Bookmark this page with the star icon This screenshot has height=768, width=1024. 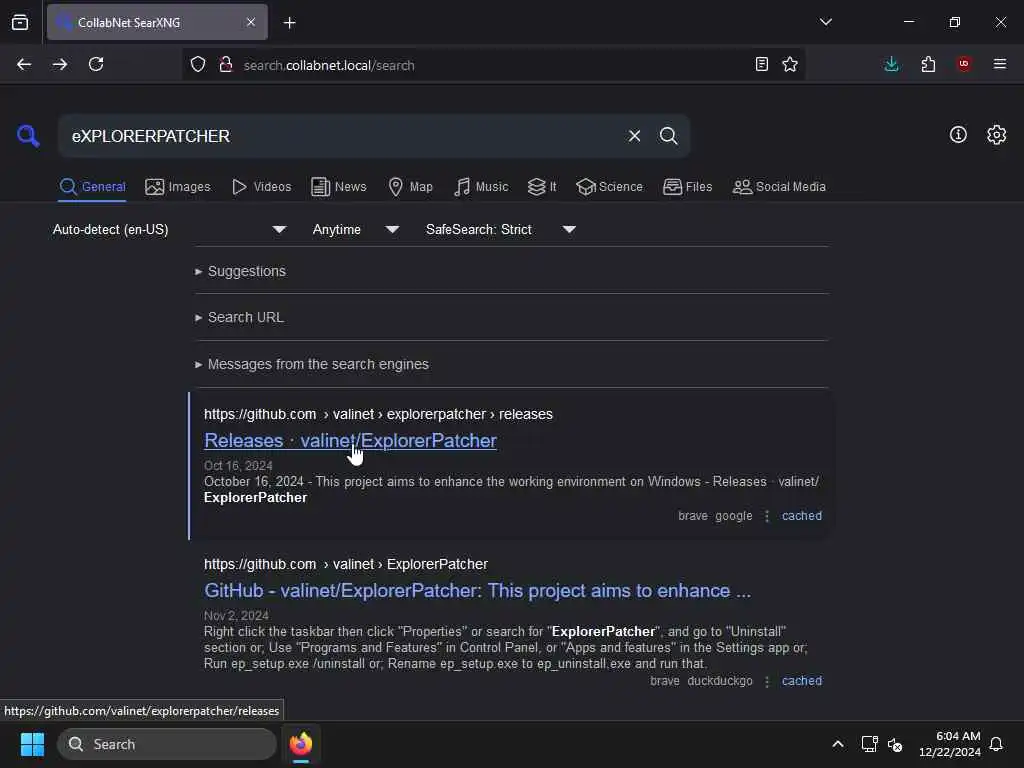[790, 64]
